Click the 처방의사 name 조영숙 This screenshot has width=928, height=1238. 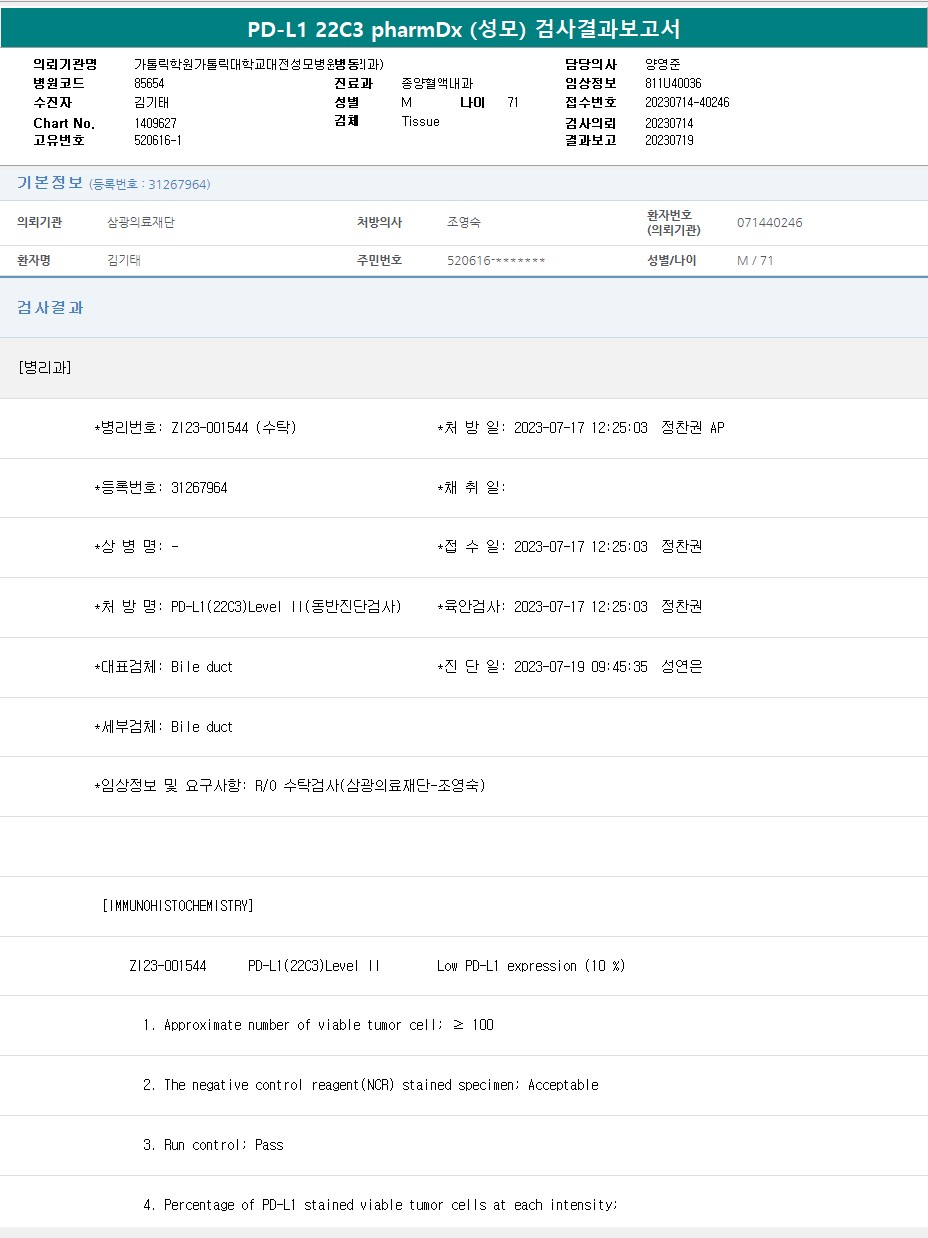click(x=463, y=223)
